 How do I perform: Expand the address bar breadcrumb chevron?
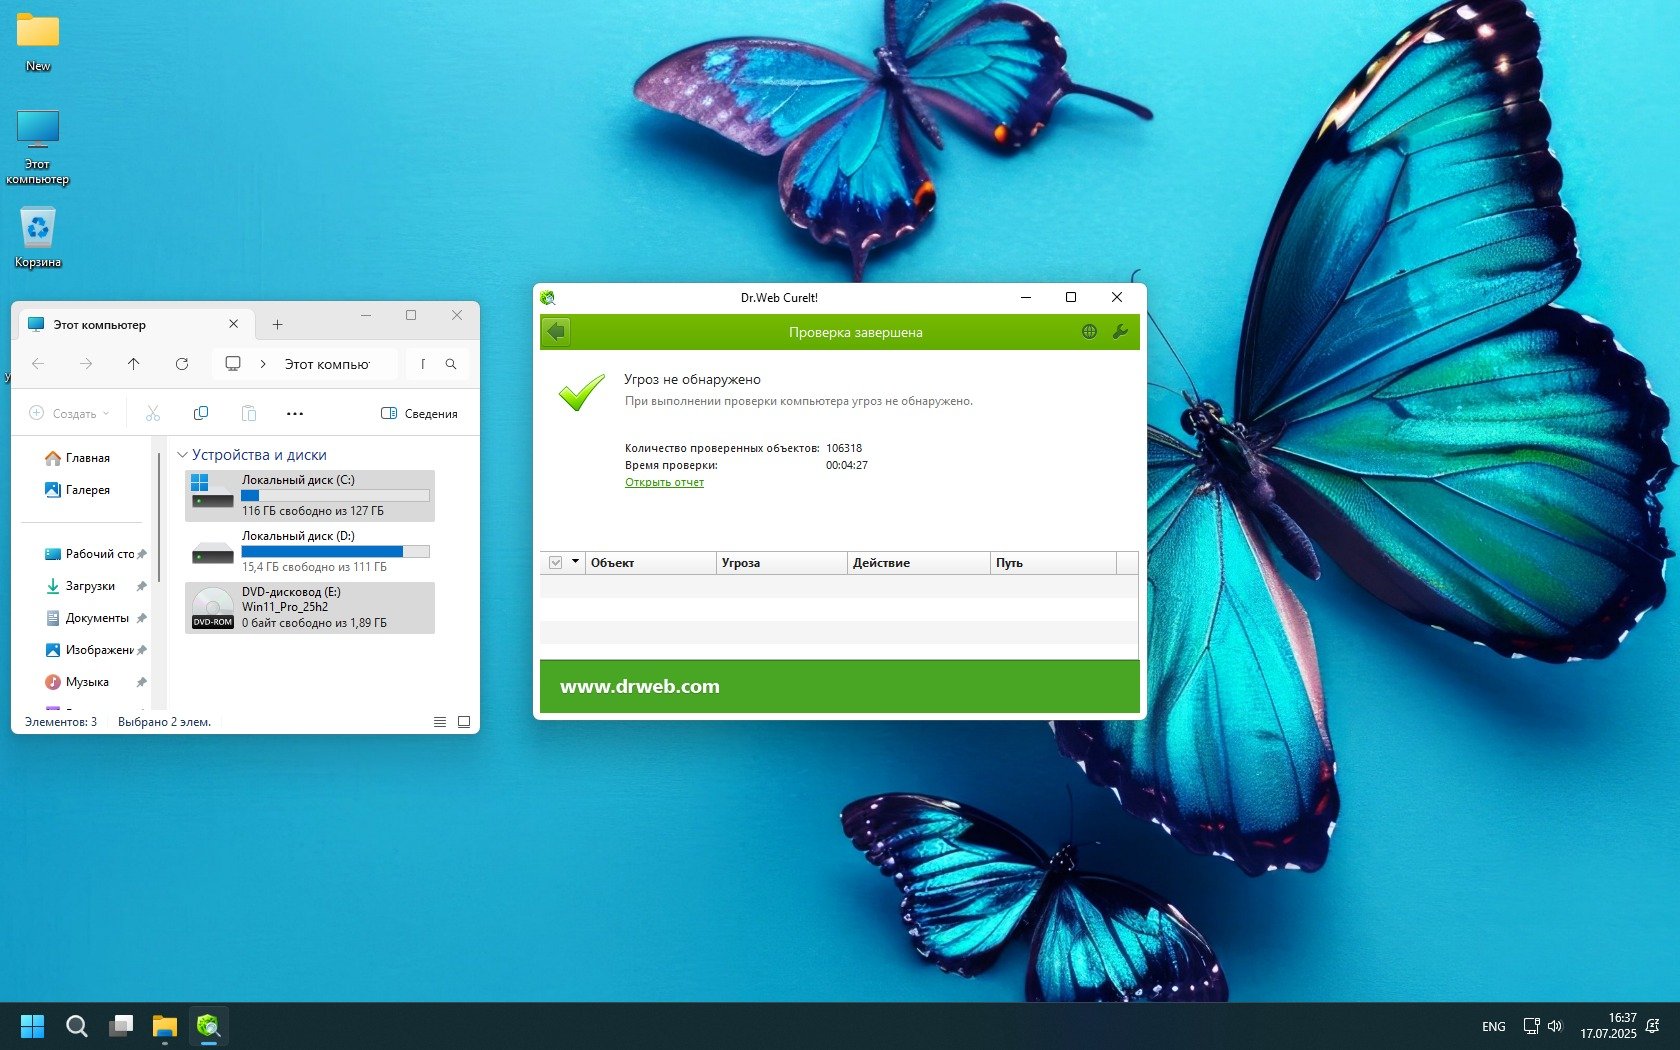coord(263,364)
